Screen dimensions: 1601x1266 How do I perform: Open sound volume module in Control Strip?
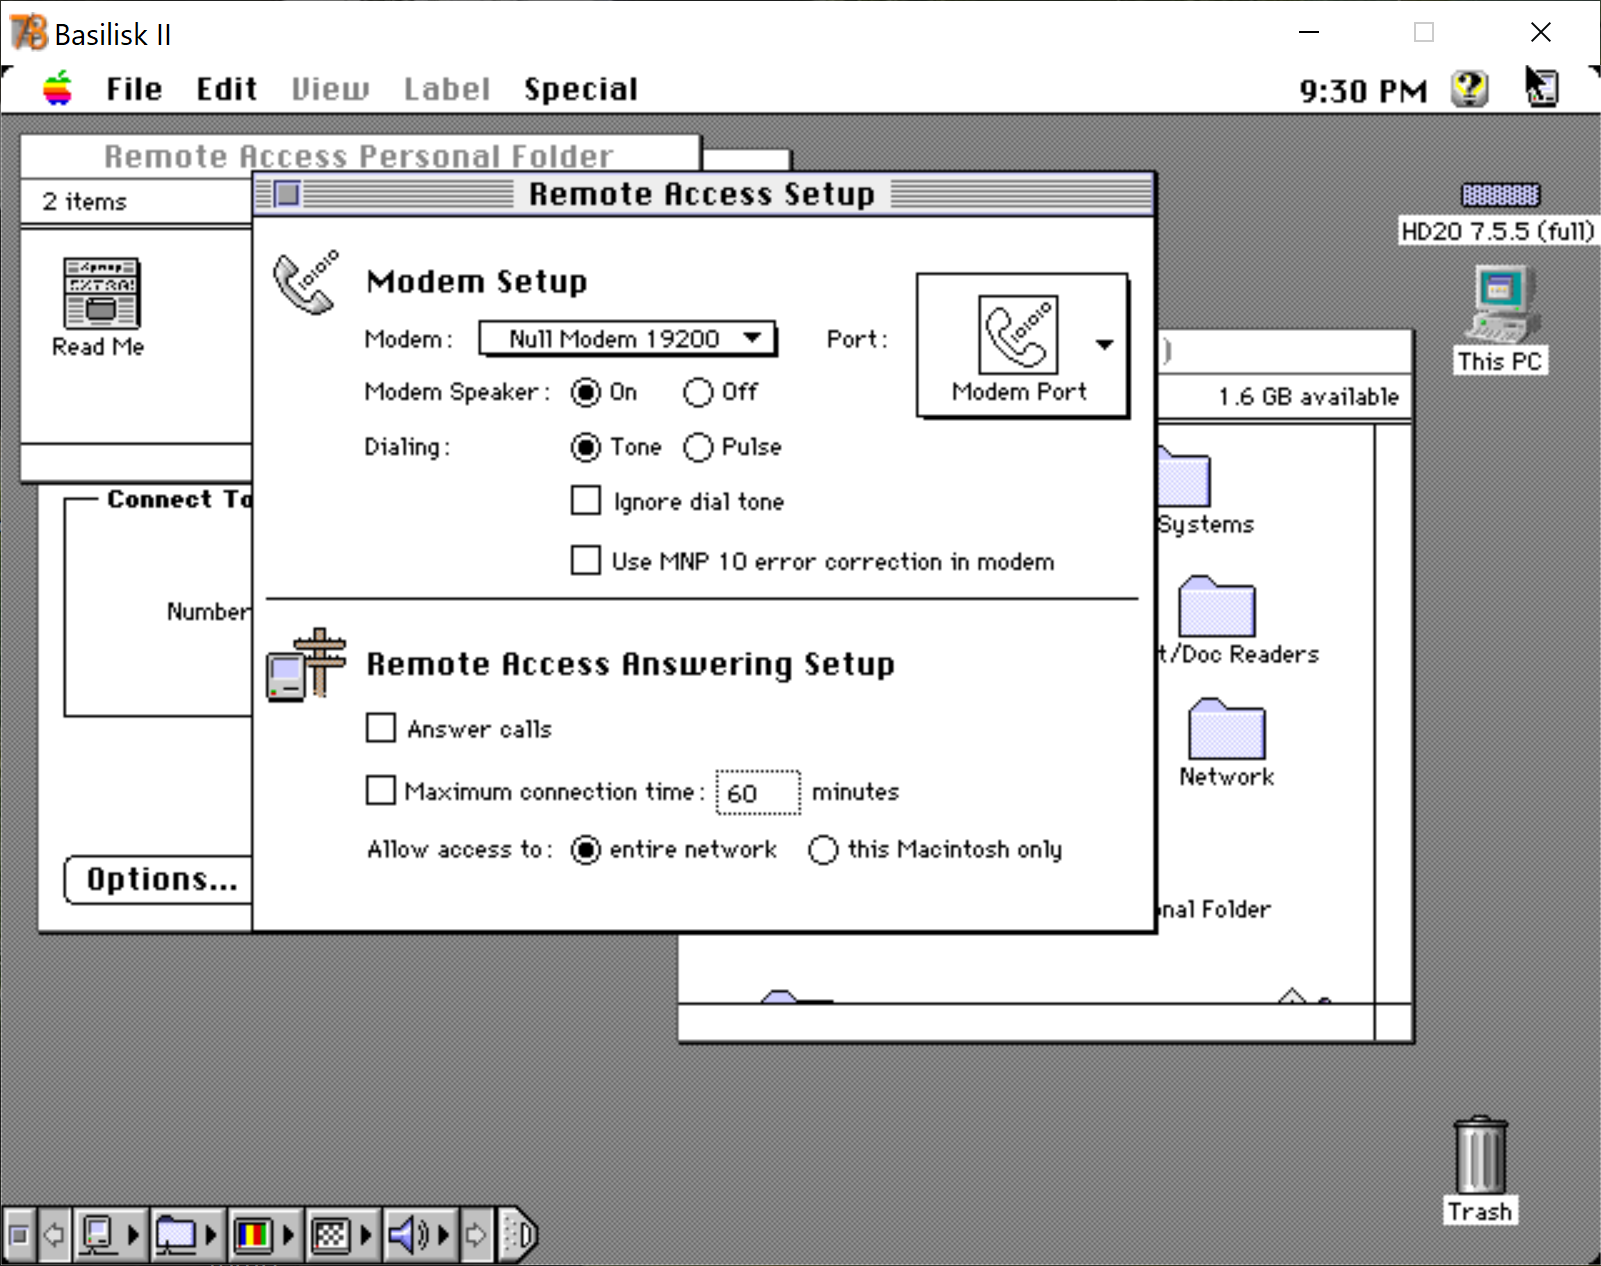(408, 1236)
